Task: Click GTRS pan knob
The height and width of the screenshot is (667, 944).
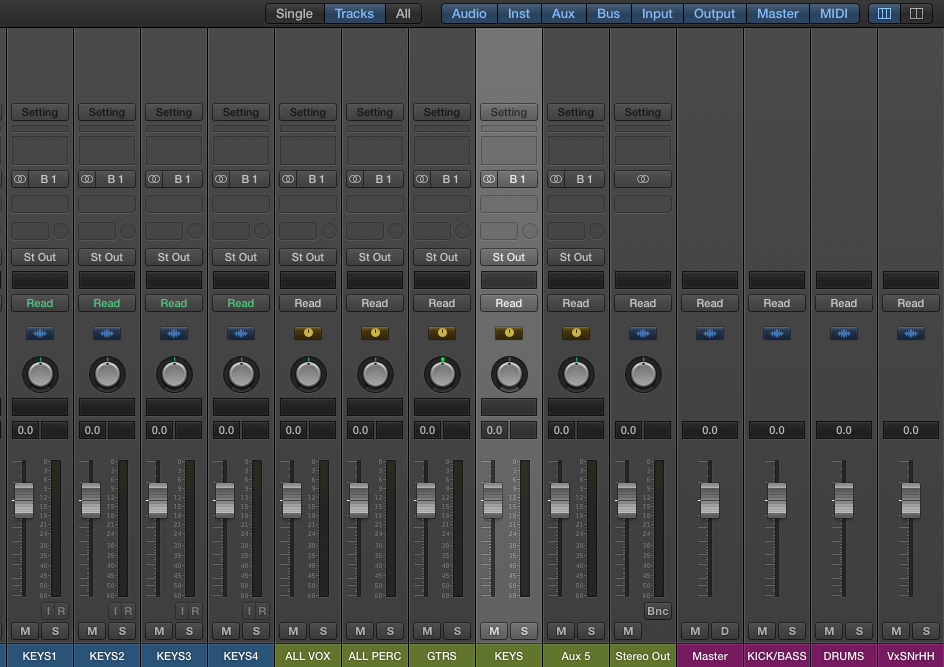Action: click(442, 374)
